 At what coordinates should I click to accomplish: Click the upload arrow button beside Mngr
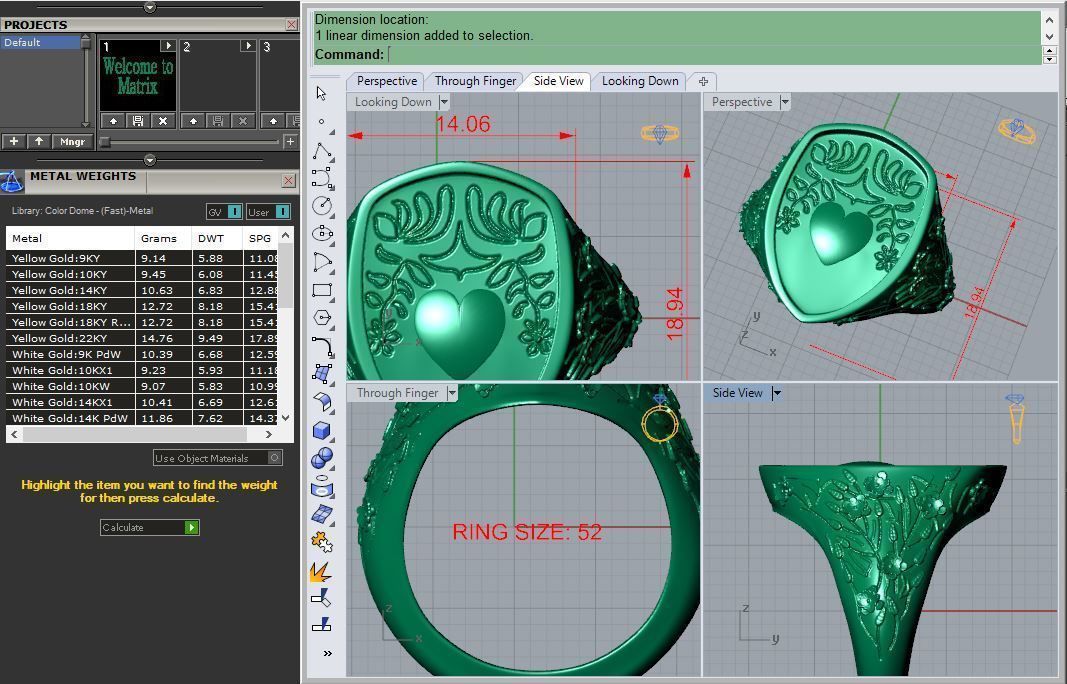pos(39,142)
